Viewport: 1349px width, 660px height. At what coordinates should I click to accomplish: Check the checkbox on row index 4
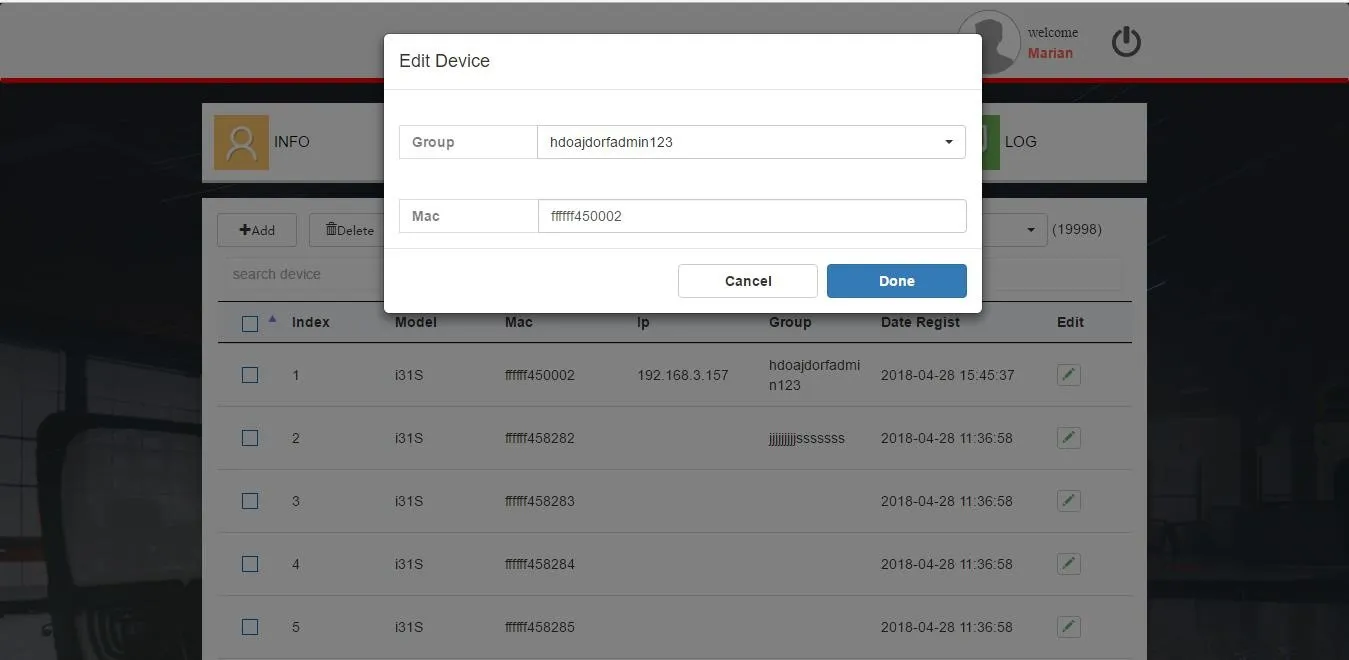[250, 563]
